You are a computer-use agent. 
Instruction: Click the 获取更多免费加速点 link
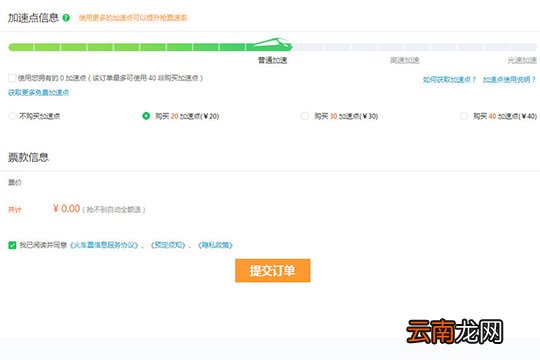pyautogui.click(x=39, y=92)
